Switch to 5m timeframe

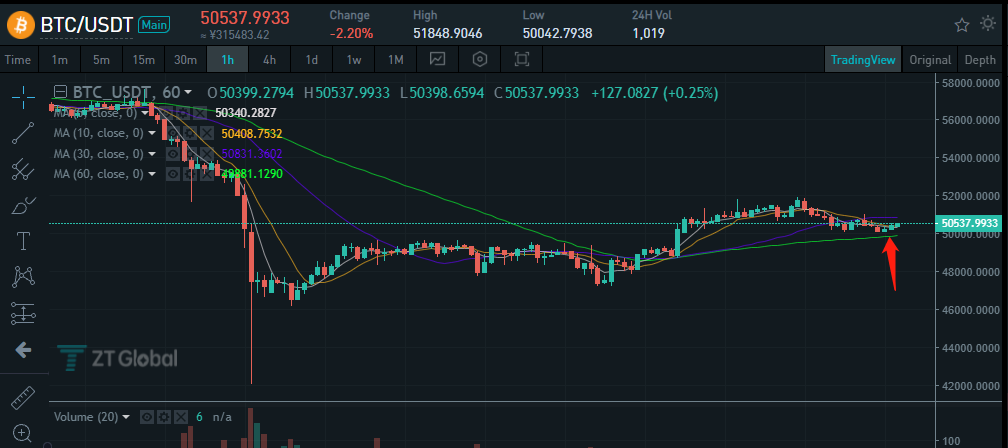point(101,60)
